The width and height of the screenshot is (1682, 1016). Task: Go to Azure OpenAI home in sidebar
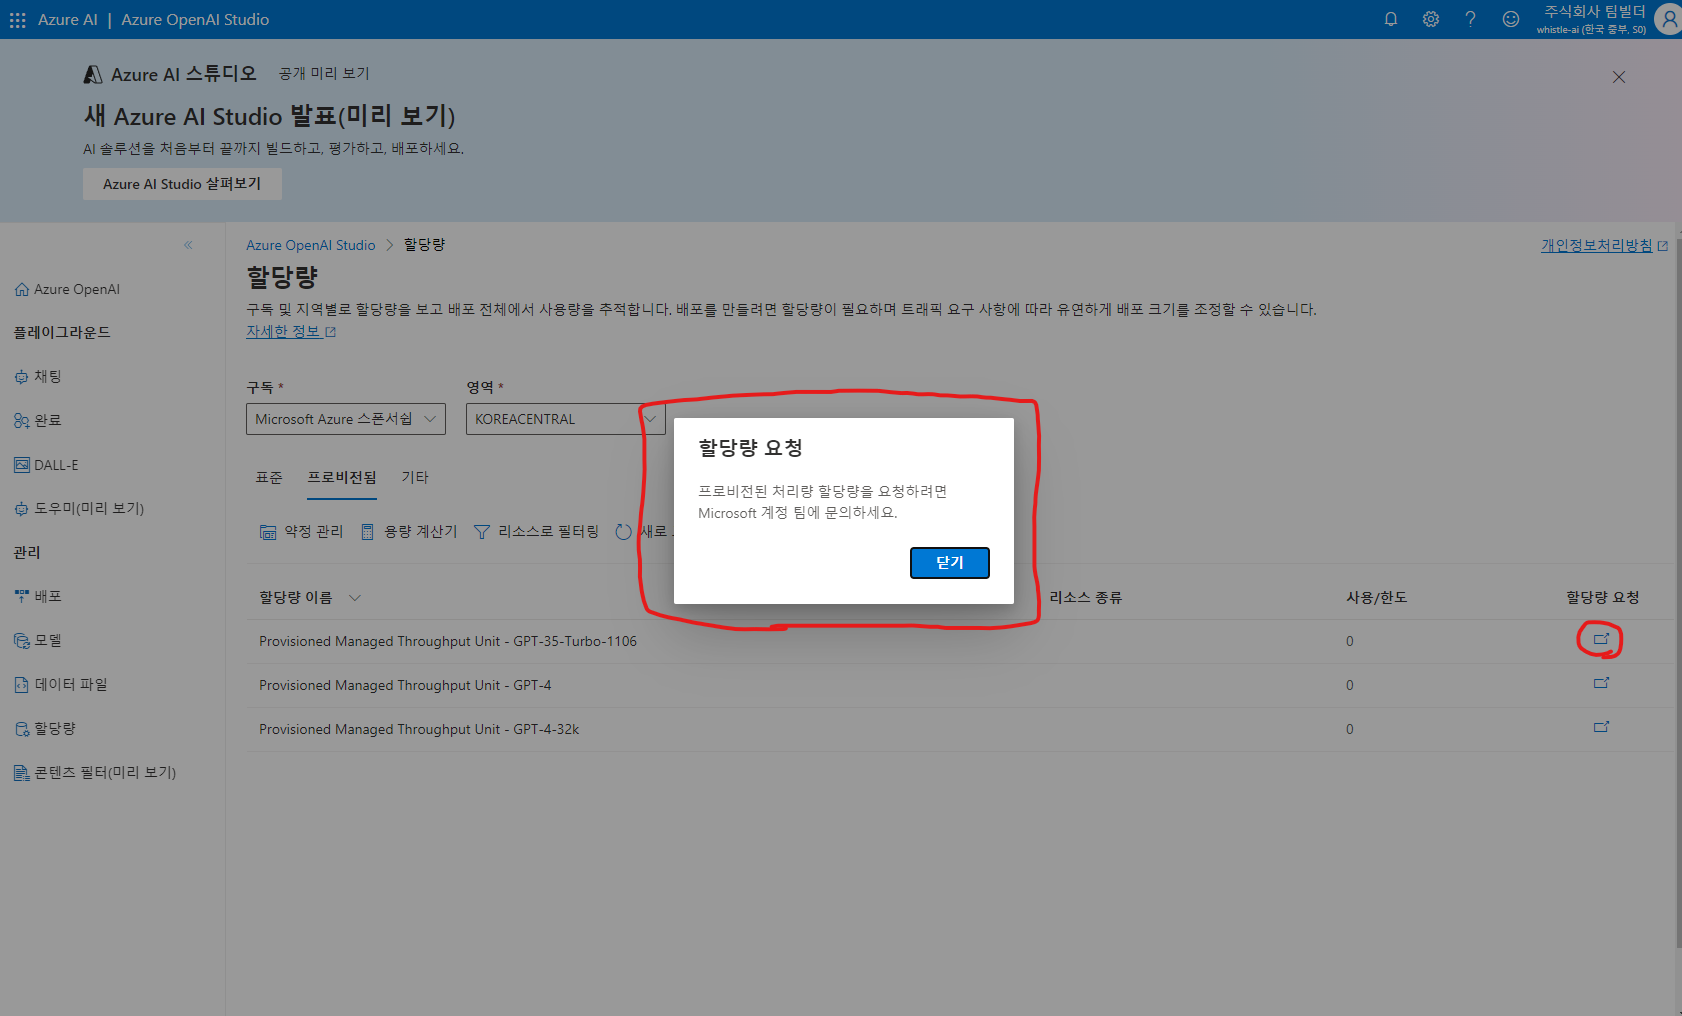[x=68, y=289]
